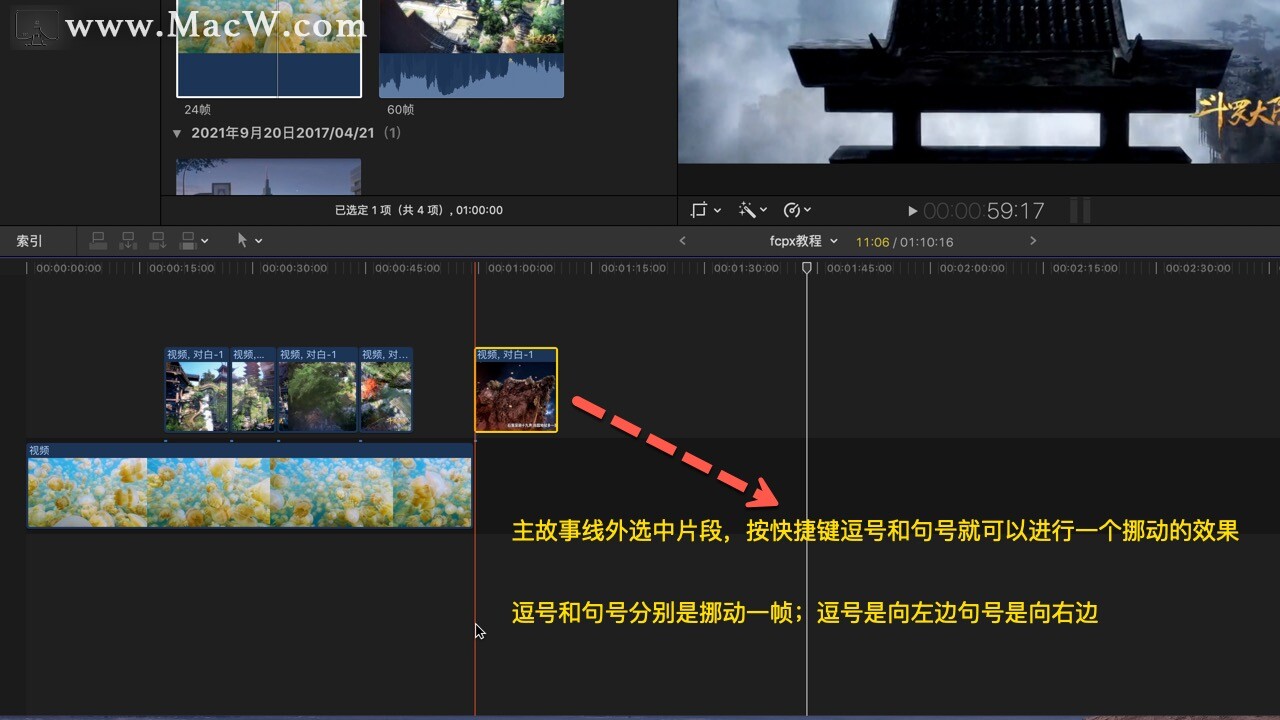The width and height of the screenshot is (1280, 720).
Task: Click the 00:01:15:00 ruler timecode
Action: point(634,268)
